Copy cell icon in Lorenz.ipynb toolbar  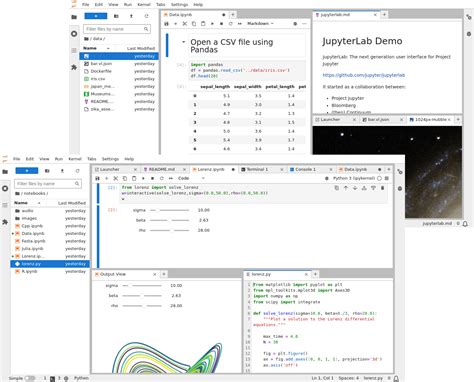(x=125, y=178)
